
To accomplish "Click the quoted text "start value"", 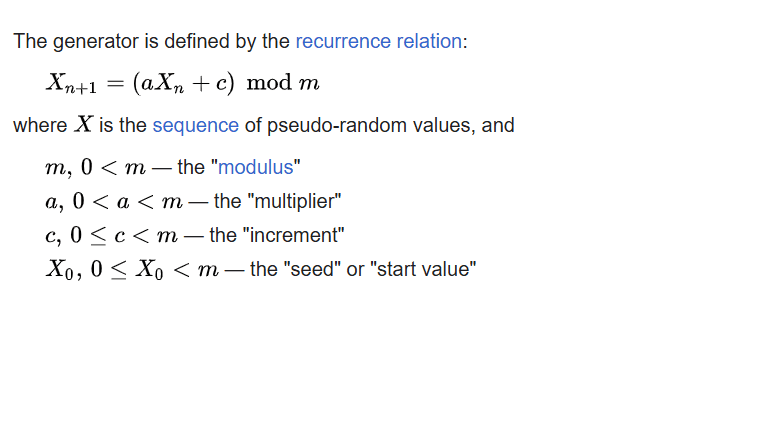I will pyautogui.click(x=423, y=269).
